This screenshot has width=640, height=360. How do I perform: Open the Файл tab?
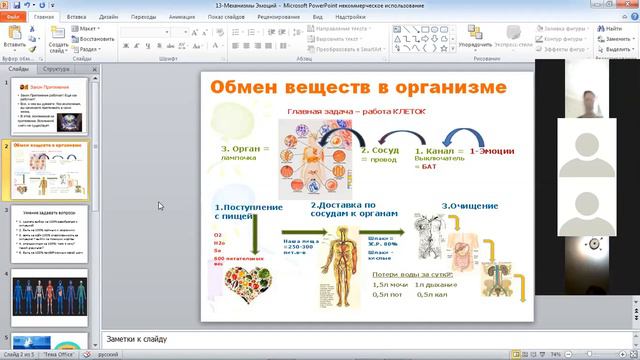click(13, 17)
